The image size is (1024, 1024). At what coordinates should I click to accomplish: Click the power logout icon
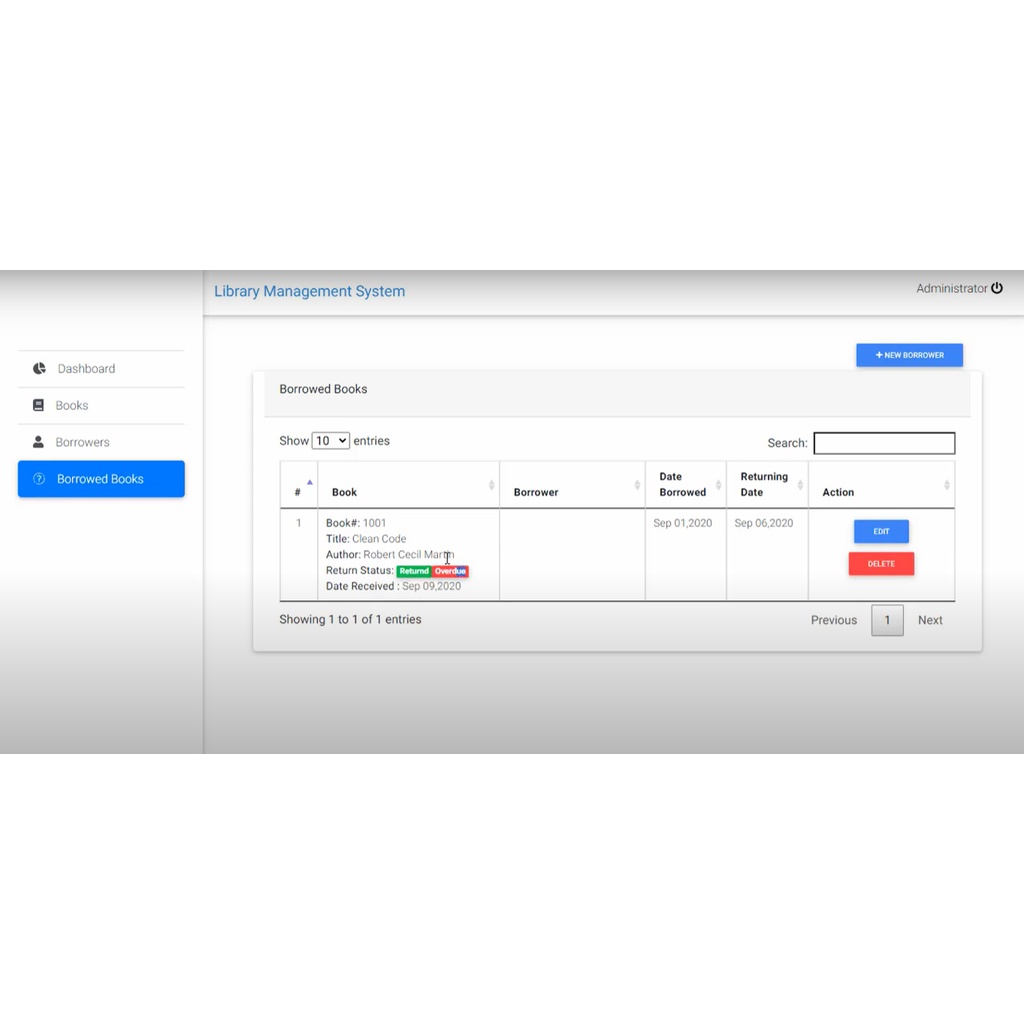[x=997, y=288]
